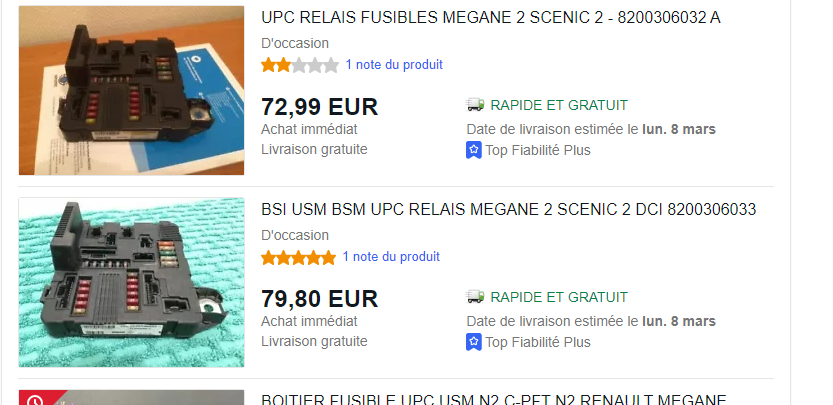Open the BSI USM BSM UPC RELAIS listing title
This screenshot has width=833, height=405.
coord(508,209)
